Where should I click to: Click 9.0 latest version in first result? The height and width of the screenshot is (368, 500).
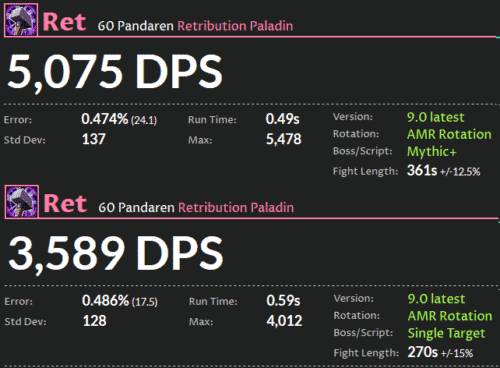coord(435,117)
